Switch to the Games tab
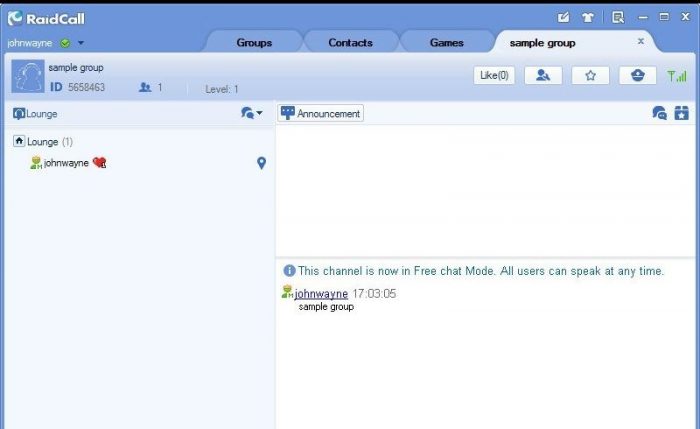The image size is (700, 429). 446,43
